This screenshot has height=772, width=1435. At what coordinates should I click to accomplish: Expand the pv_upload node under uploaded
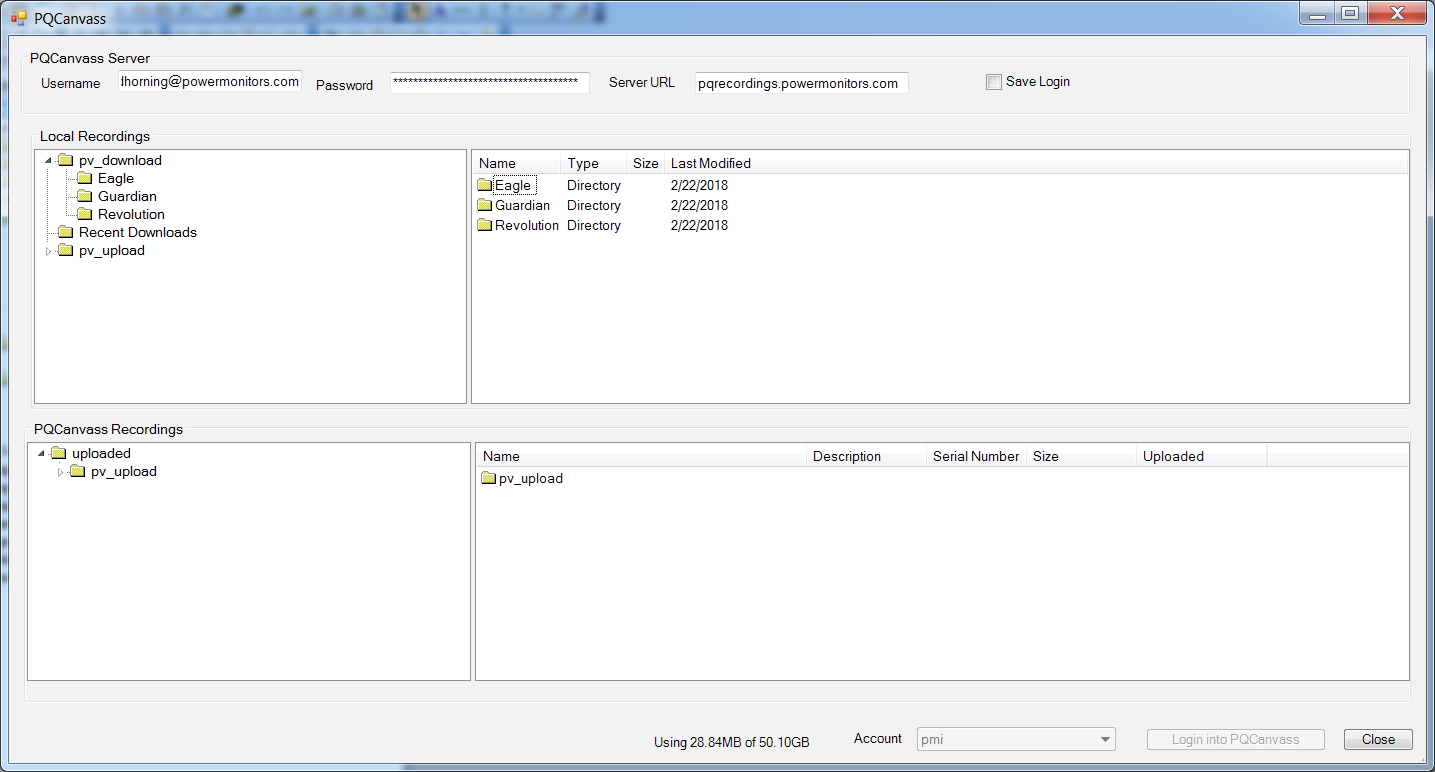pos(61,471)
